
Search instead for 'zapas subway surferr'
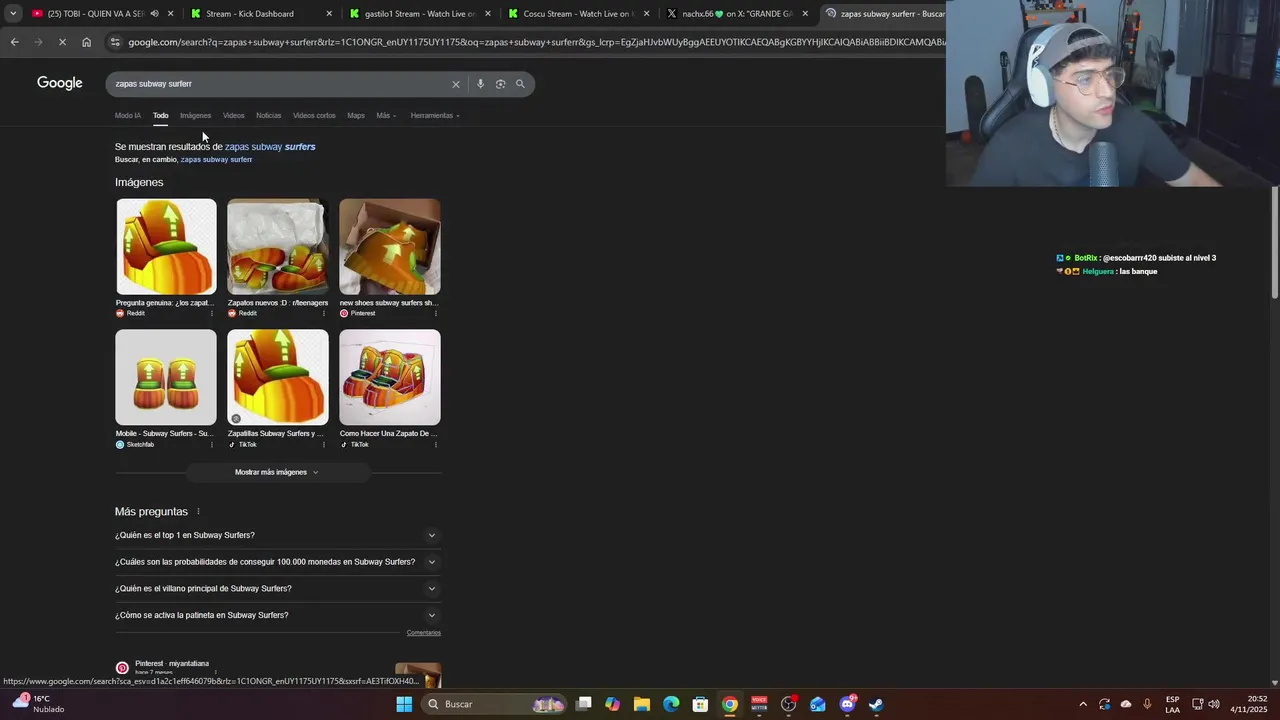216,160
